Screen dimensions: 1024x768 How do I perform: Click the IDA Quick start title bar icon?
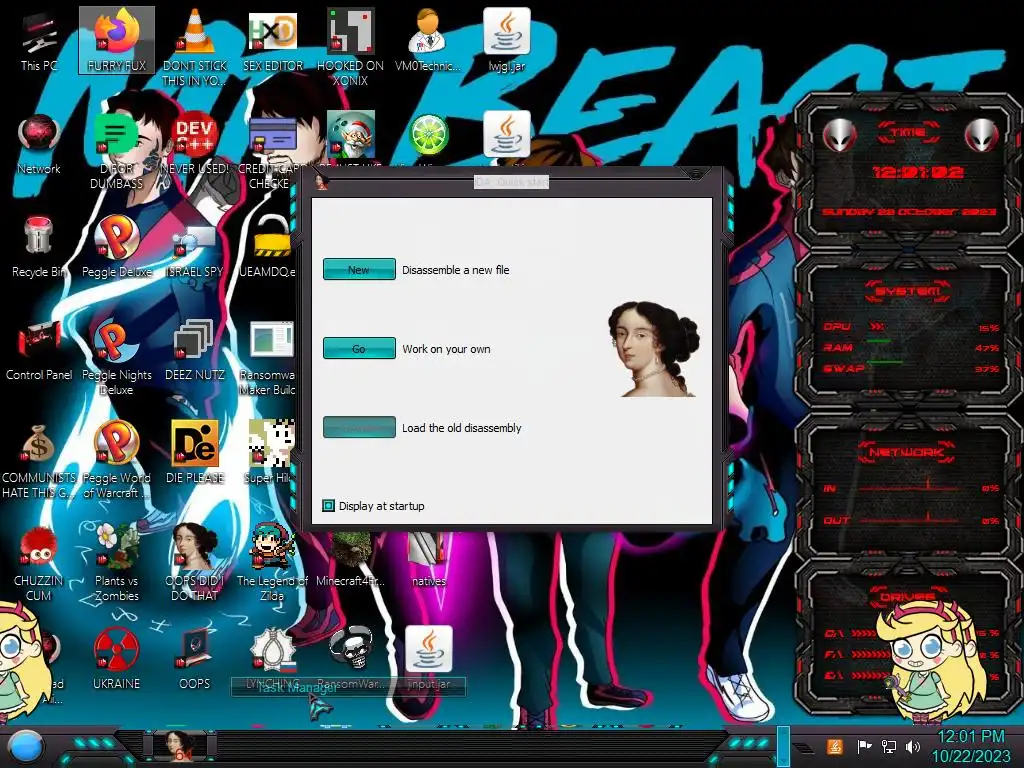pos(321,182)
